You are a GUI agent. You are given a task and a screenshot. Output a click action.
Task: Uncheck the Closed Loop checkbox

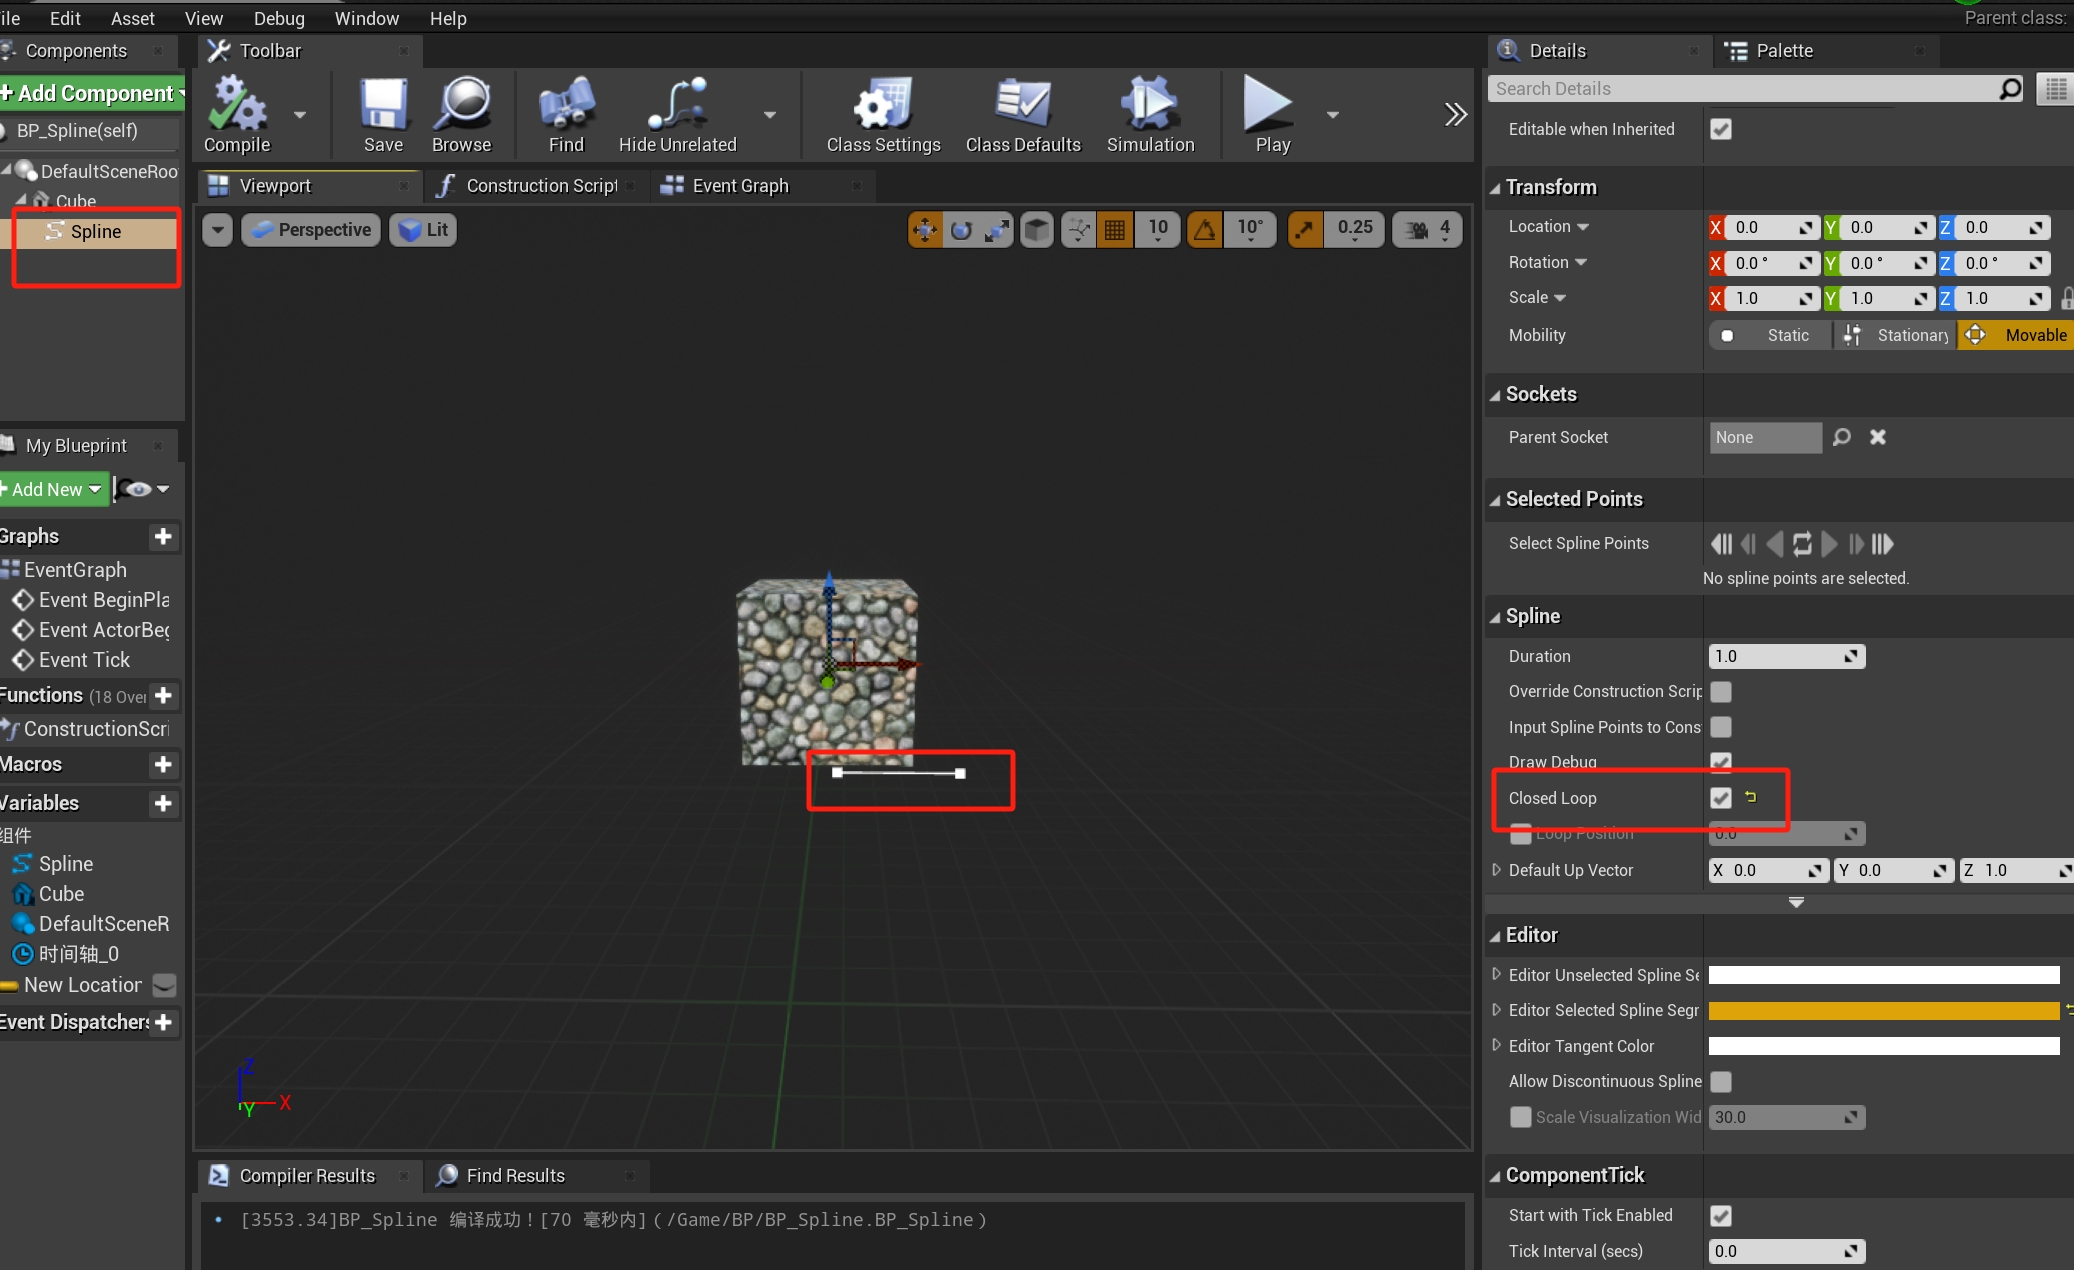(1721, 798)
